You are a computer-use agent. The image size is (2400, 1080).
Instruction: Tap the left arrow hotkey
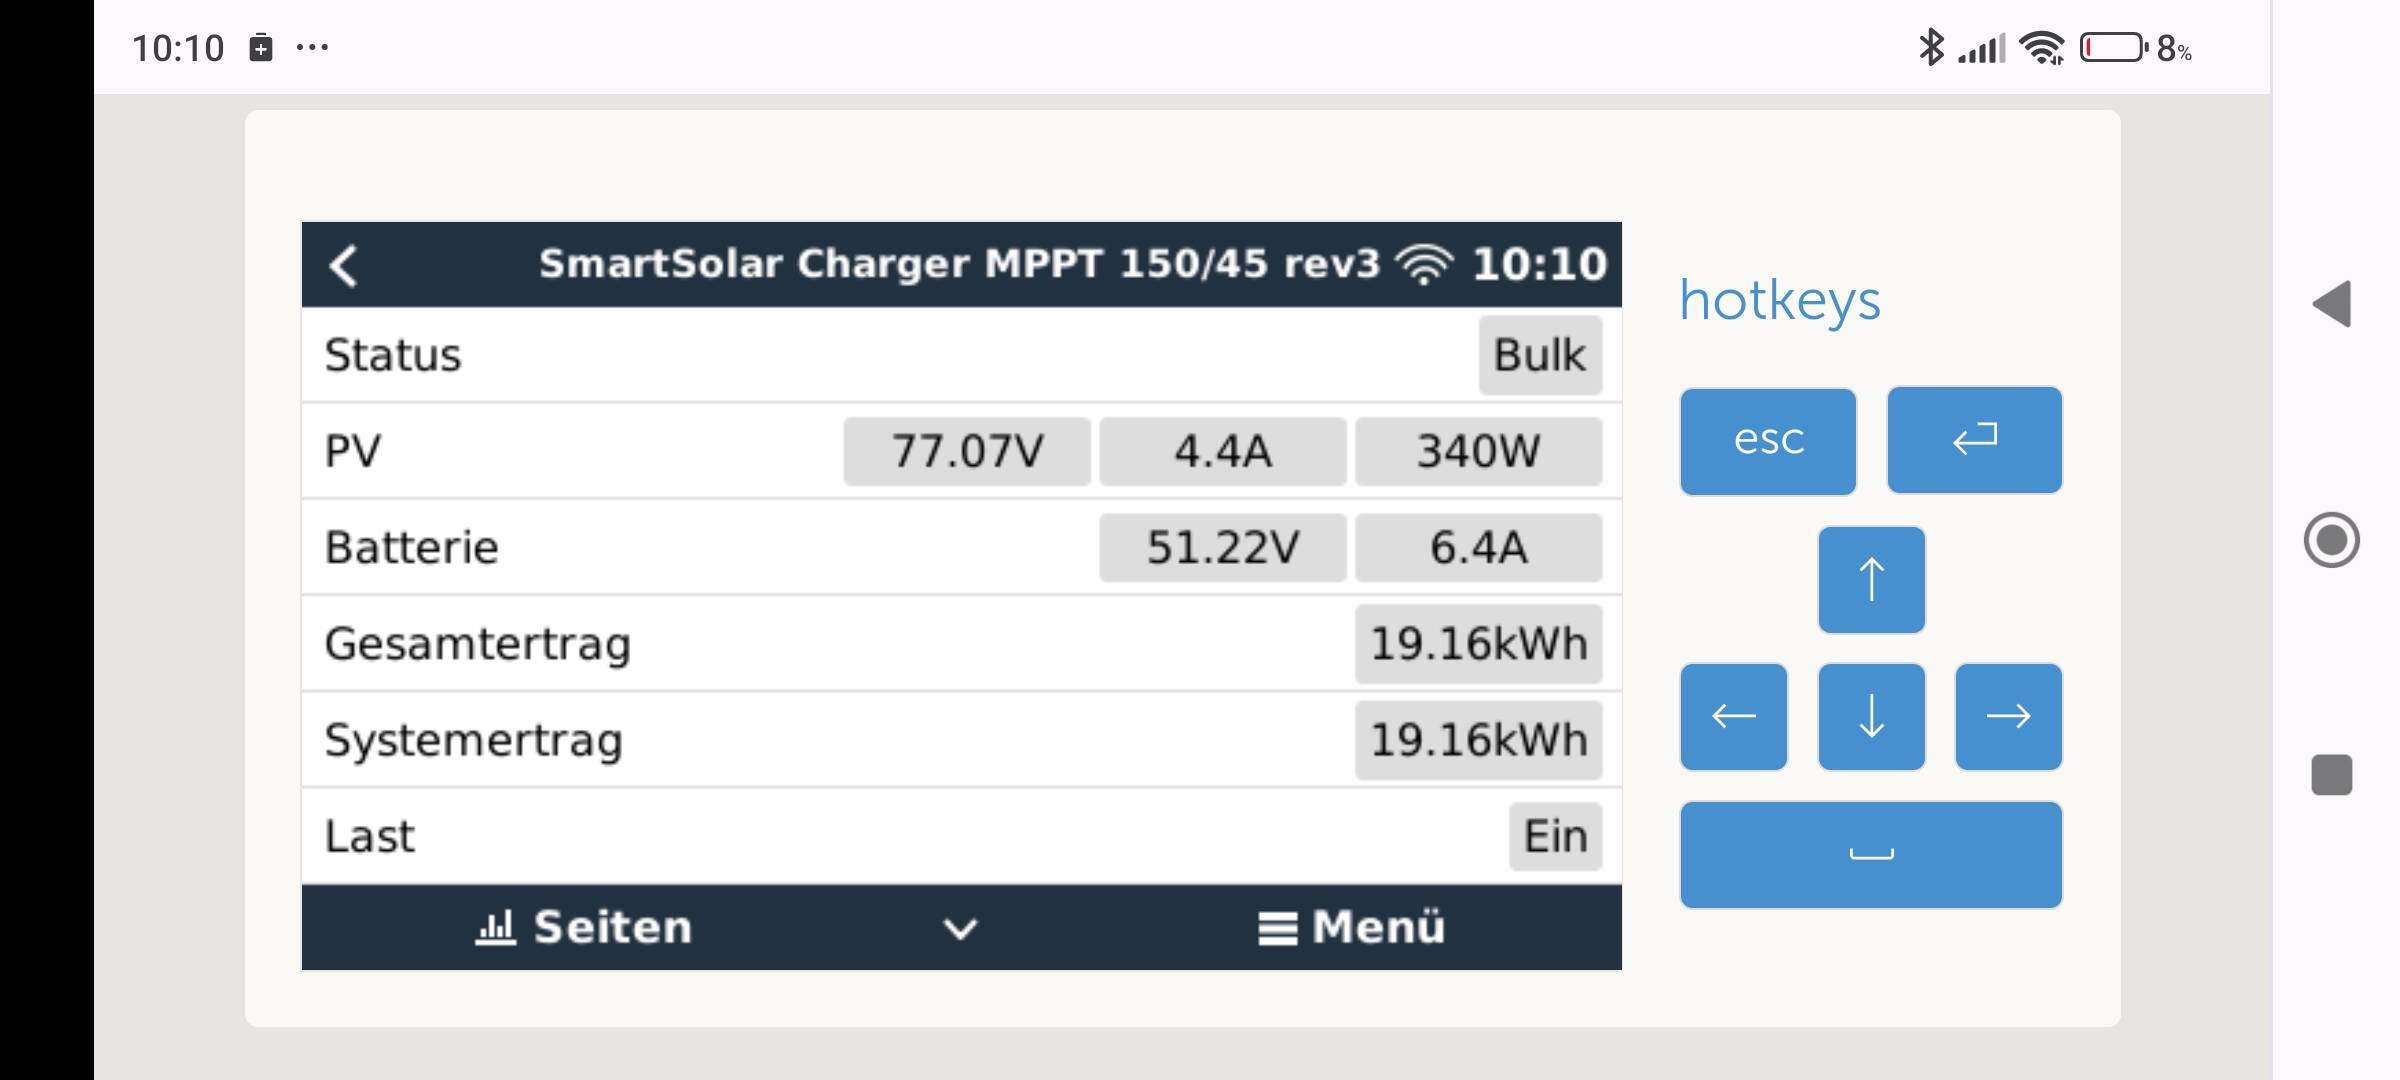pyautogui.click(x=1734, y=717)
